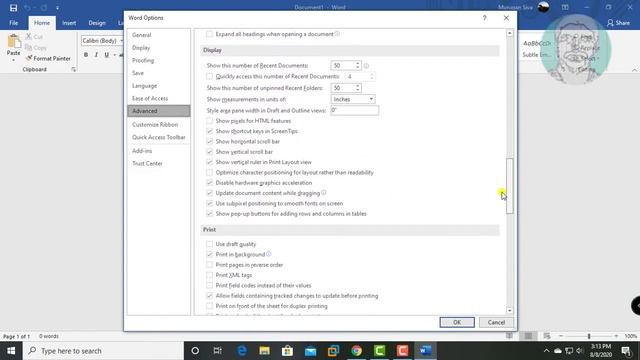This screenshot has height=360, width=640.
Task: Enable Print pages in reverse order
Action: click(209, 264)
